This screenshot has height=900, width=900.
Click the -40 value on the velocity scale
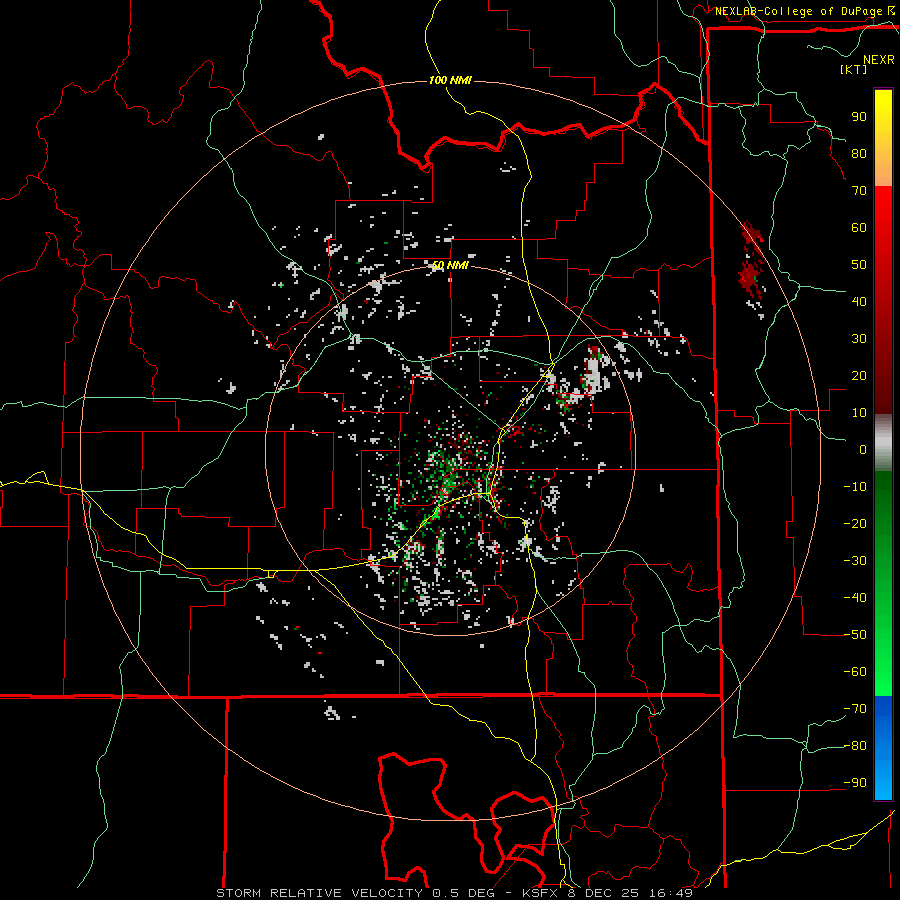(x=855, y=598)
